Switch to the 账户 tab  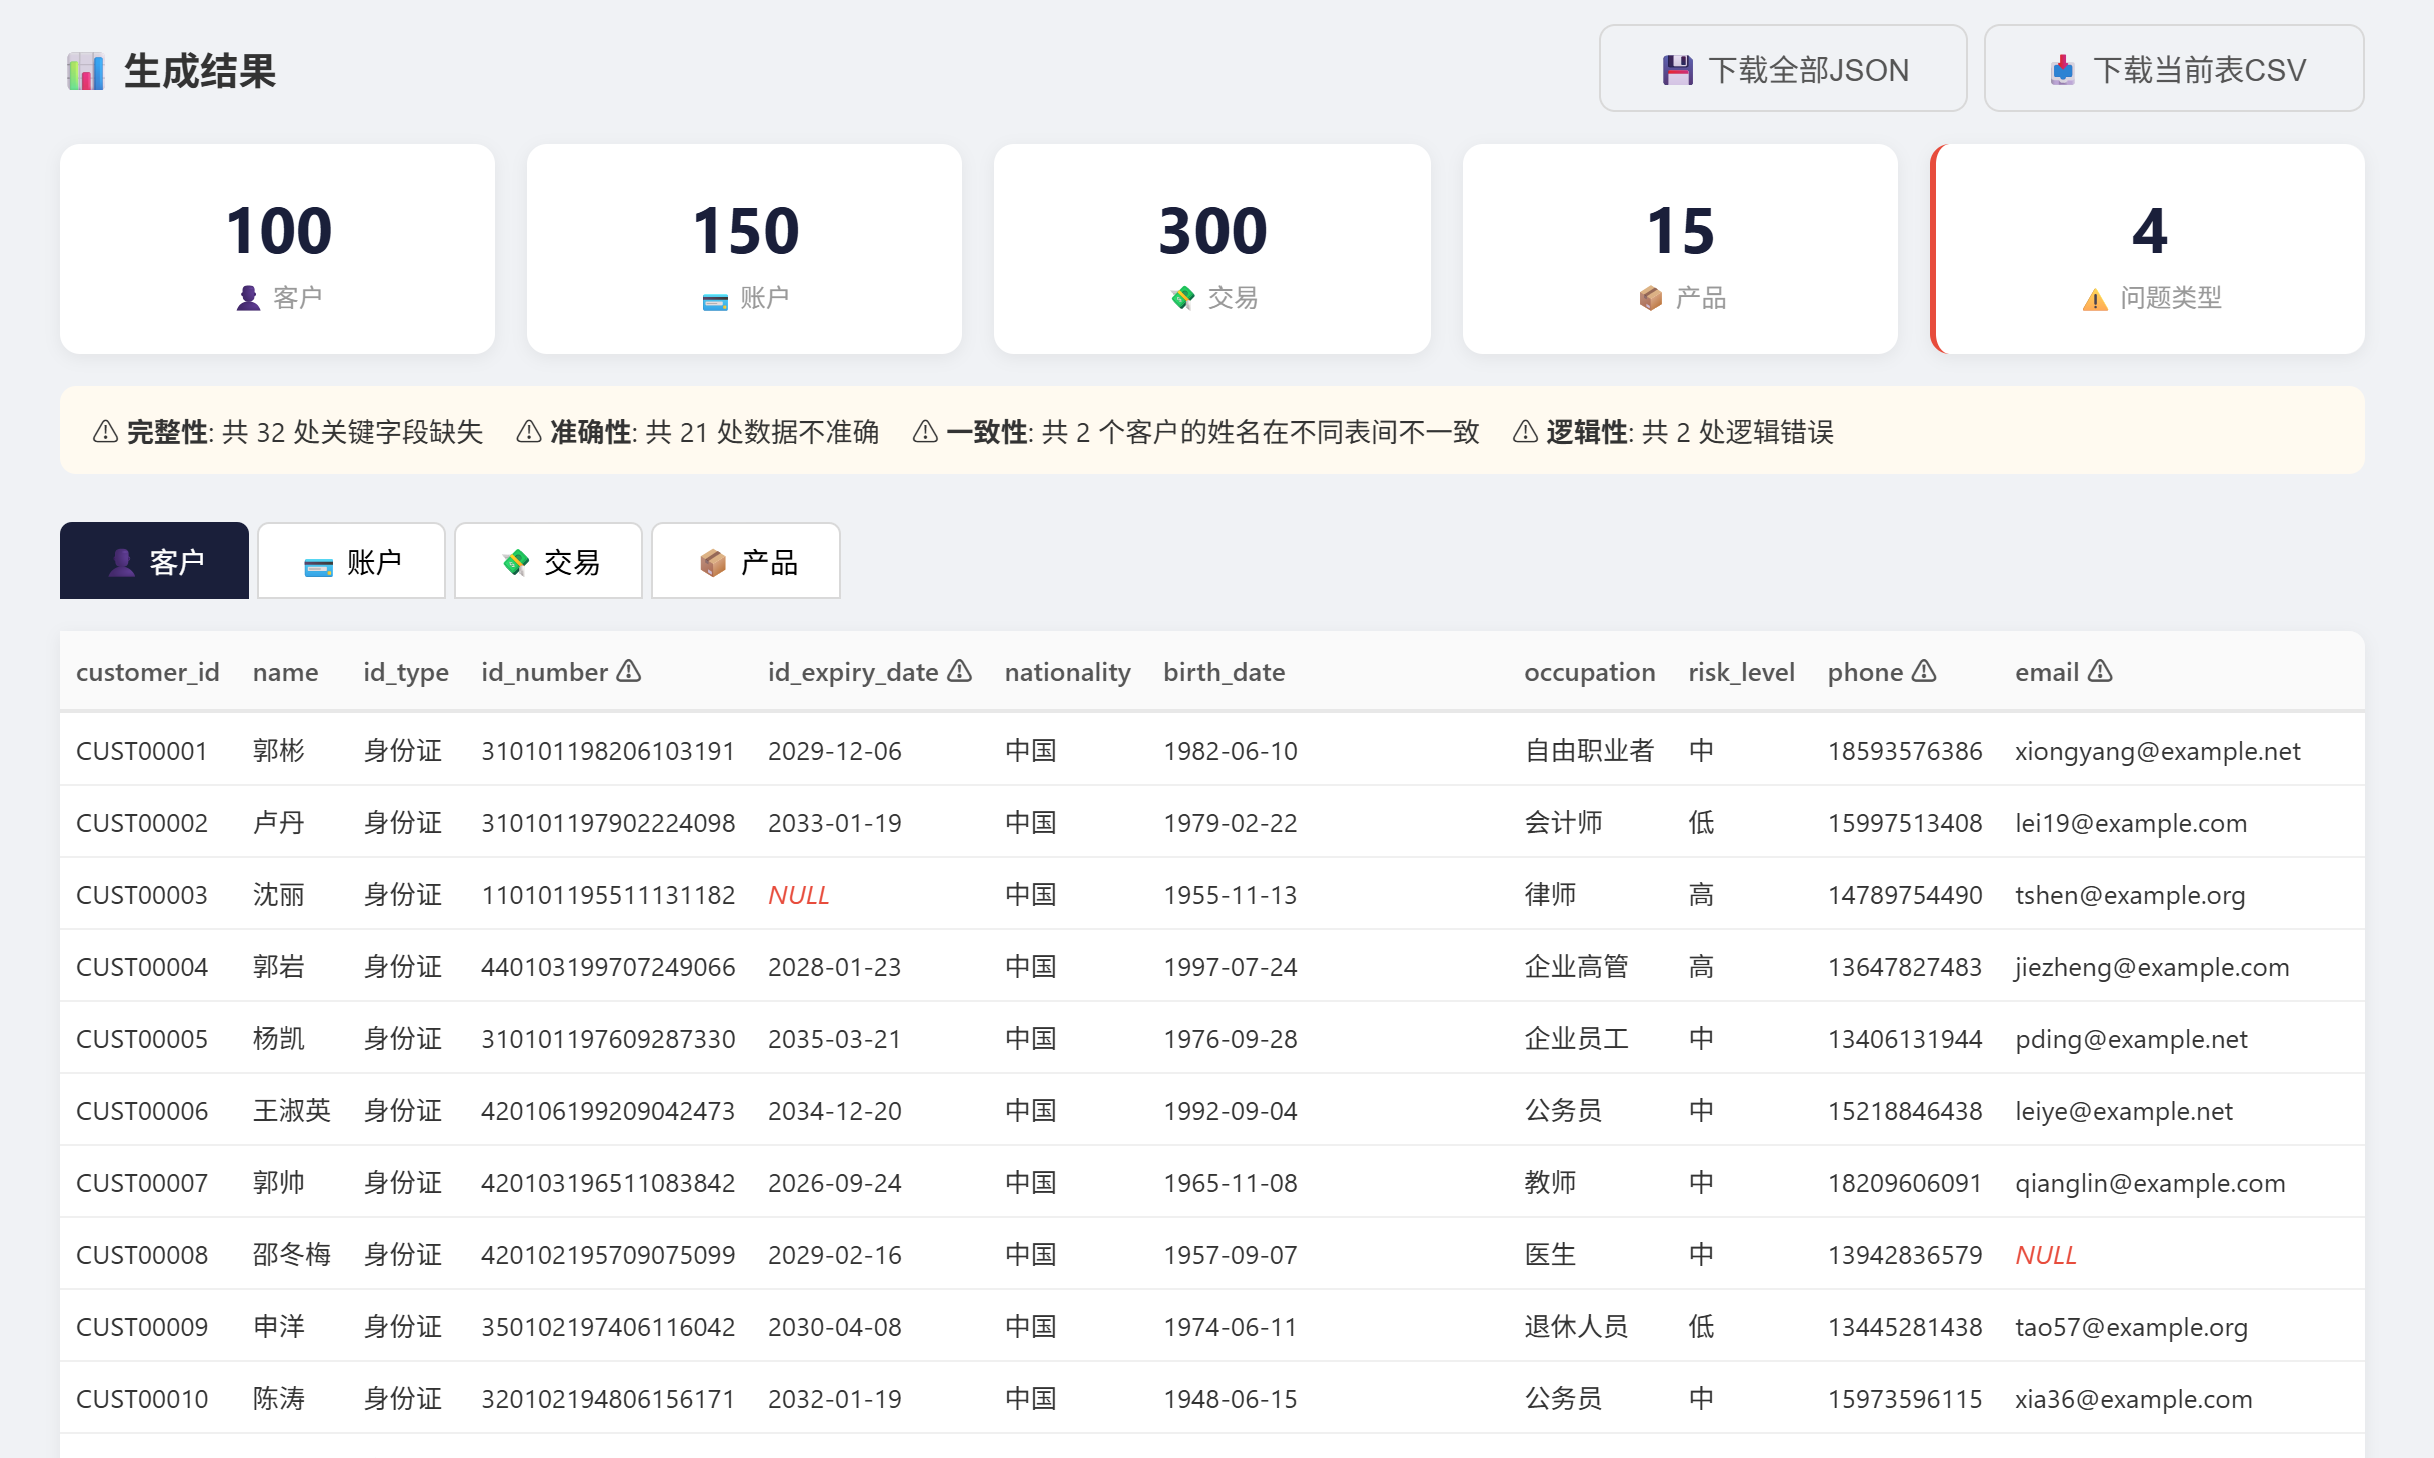click(351, 561)
